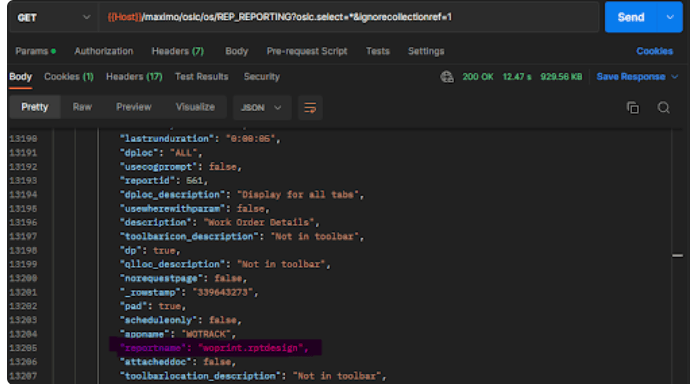690x384 pixels.
Task: Open the Send options dropdown arrow
Action: 670,17
